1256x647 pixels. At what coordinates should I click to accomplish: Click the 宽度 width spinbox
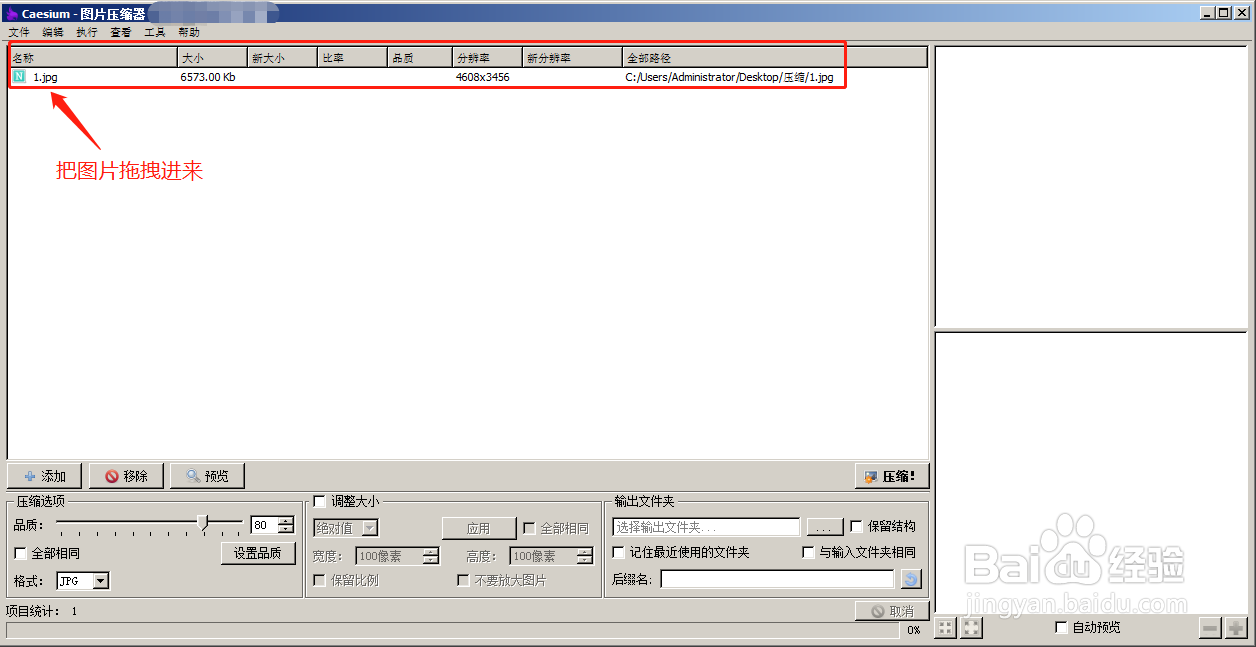(397, 556)
